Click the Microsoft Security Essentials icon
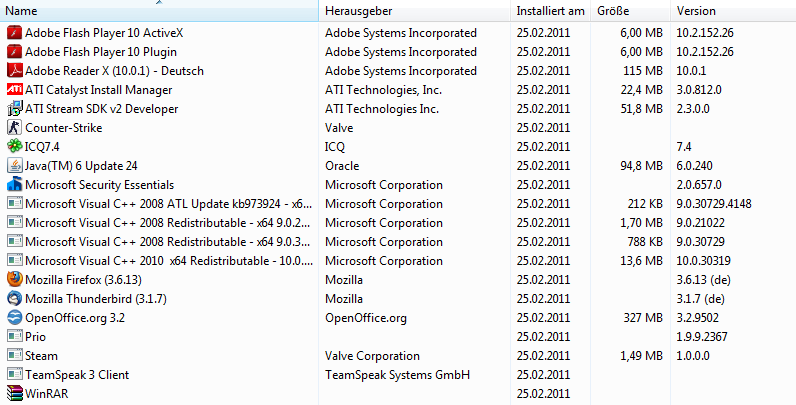Screen dimensions: 796x405 (x=15, y=185)
